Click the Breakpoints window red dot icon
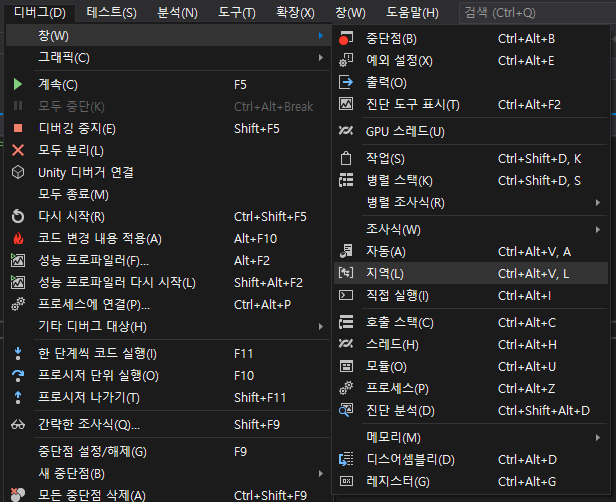The height and width of the screenshot is (502, 616). (x=346, y=38)
